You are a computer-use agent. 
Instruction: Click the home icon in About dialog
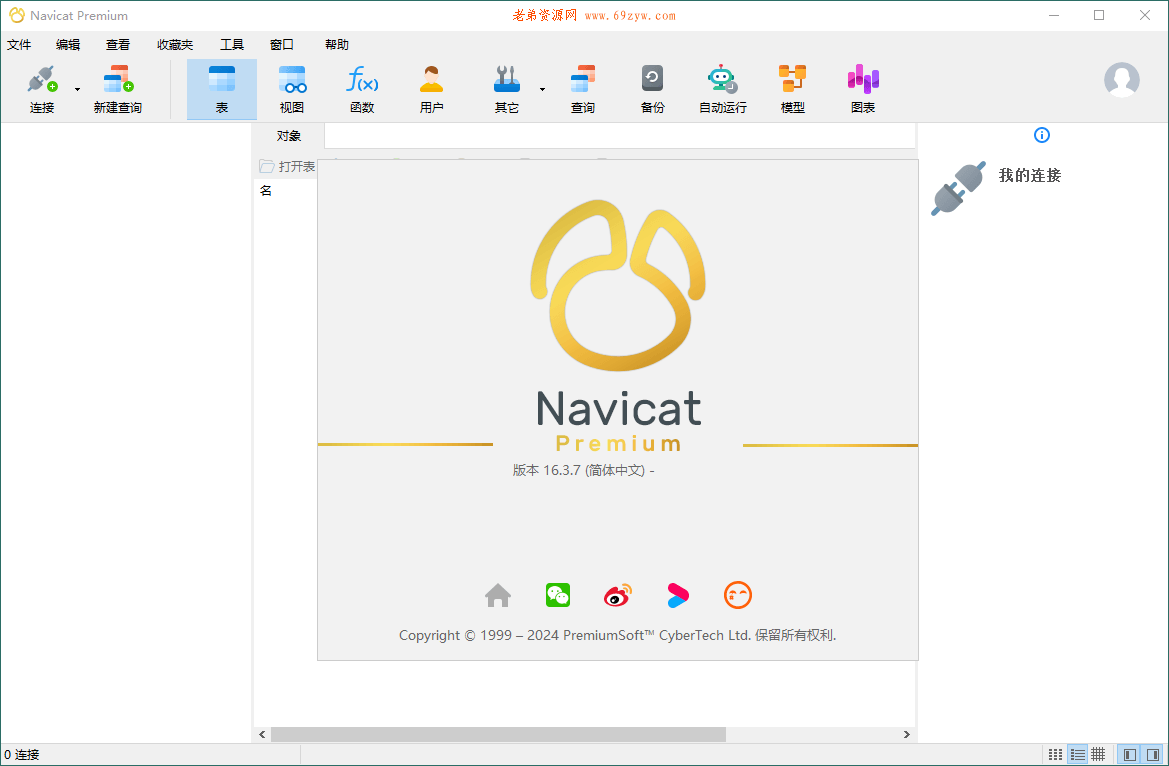click(498, 595)
